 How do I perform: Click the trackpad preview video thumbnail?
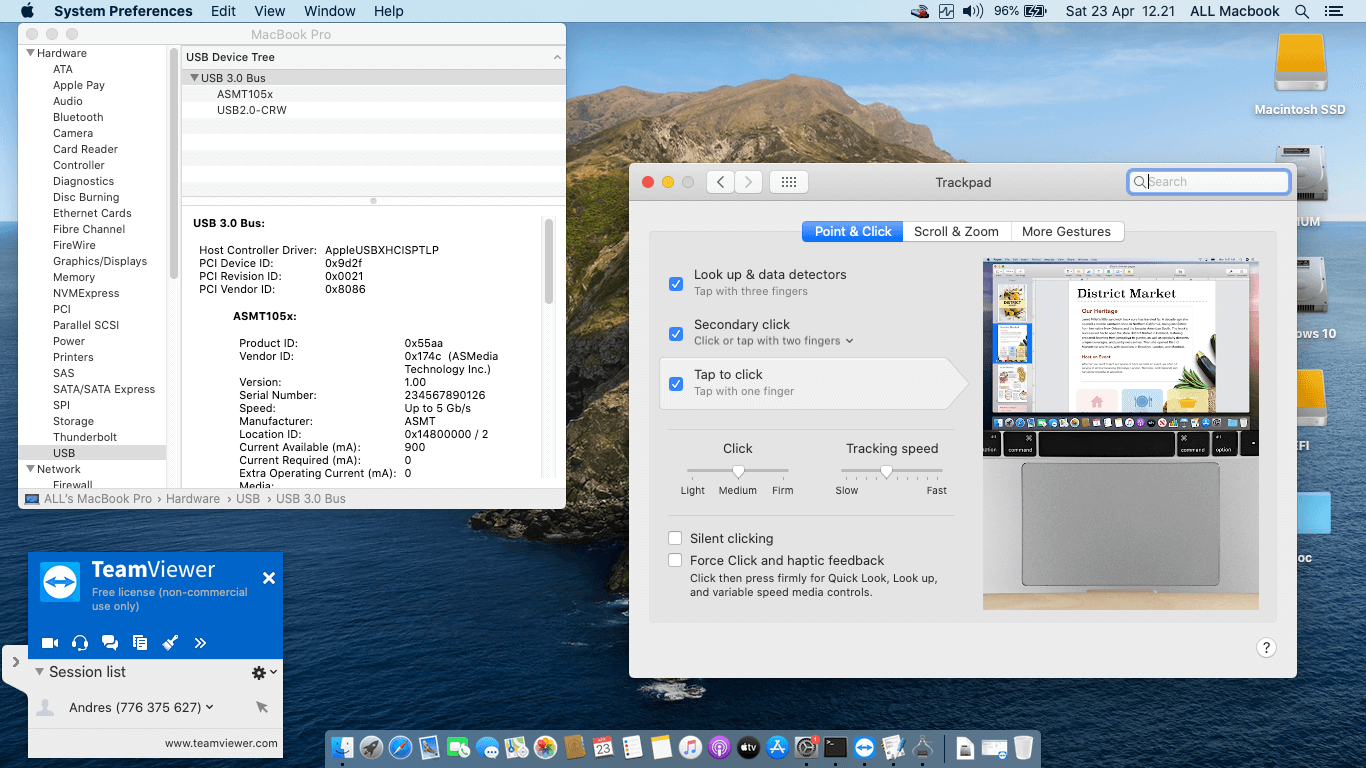[1121, 435]
